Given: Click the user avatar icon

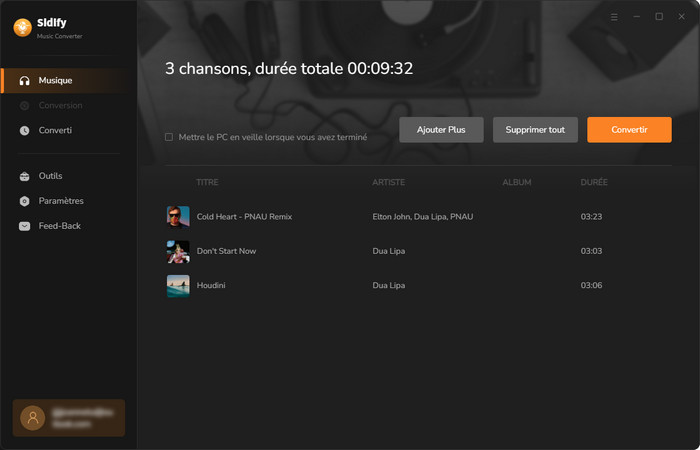Looking at the screenshot, I should [x=34, y=418].
